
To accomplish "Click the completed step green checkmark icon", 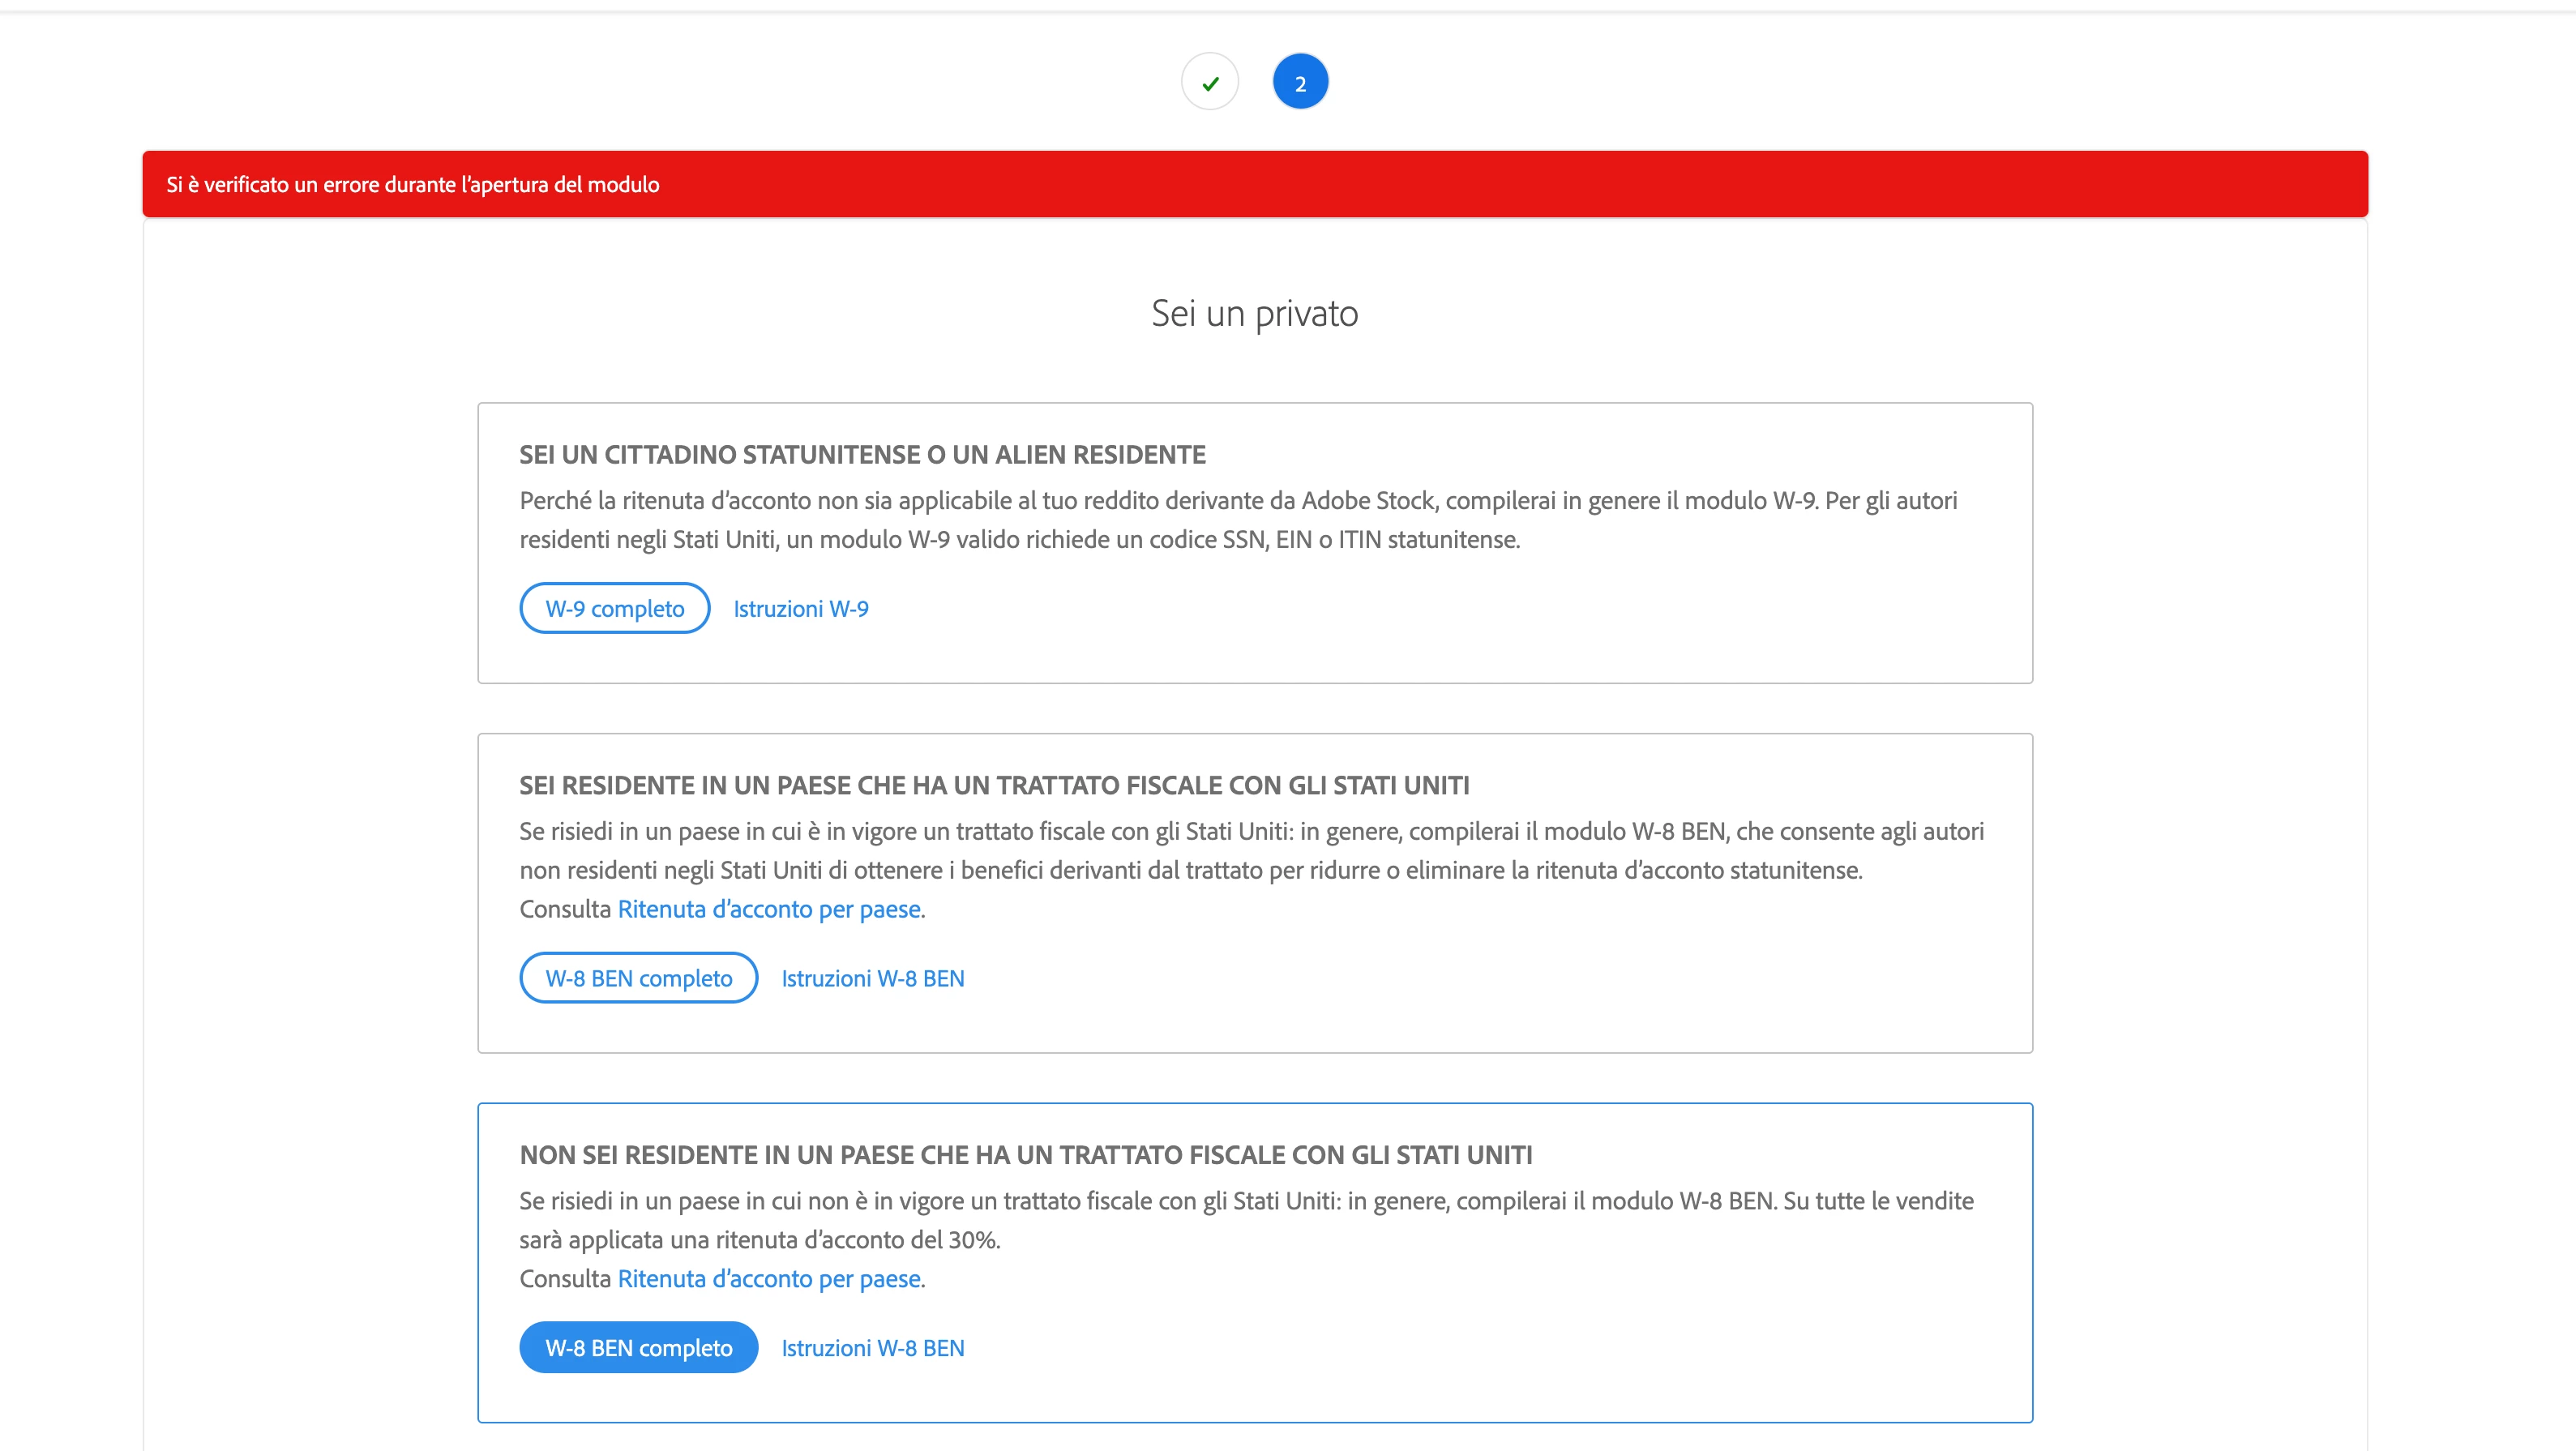I will 1210,83.
